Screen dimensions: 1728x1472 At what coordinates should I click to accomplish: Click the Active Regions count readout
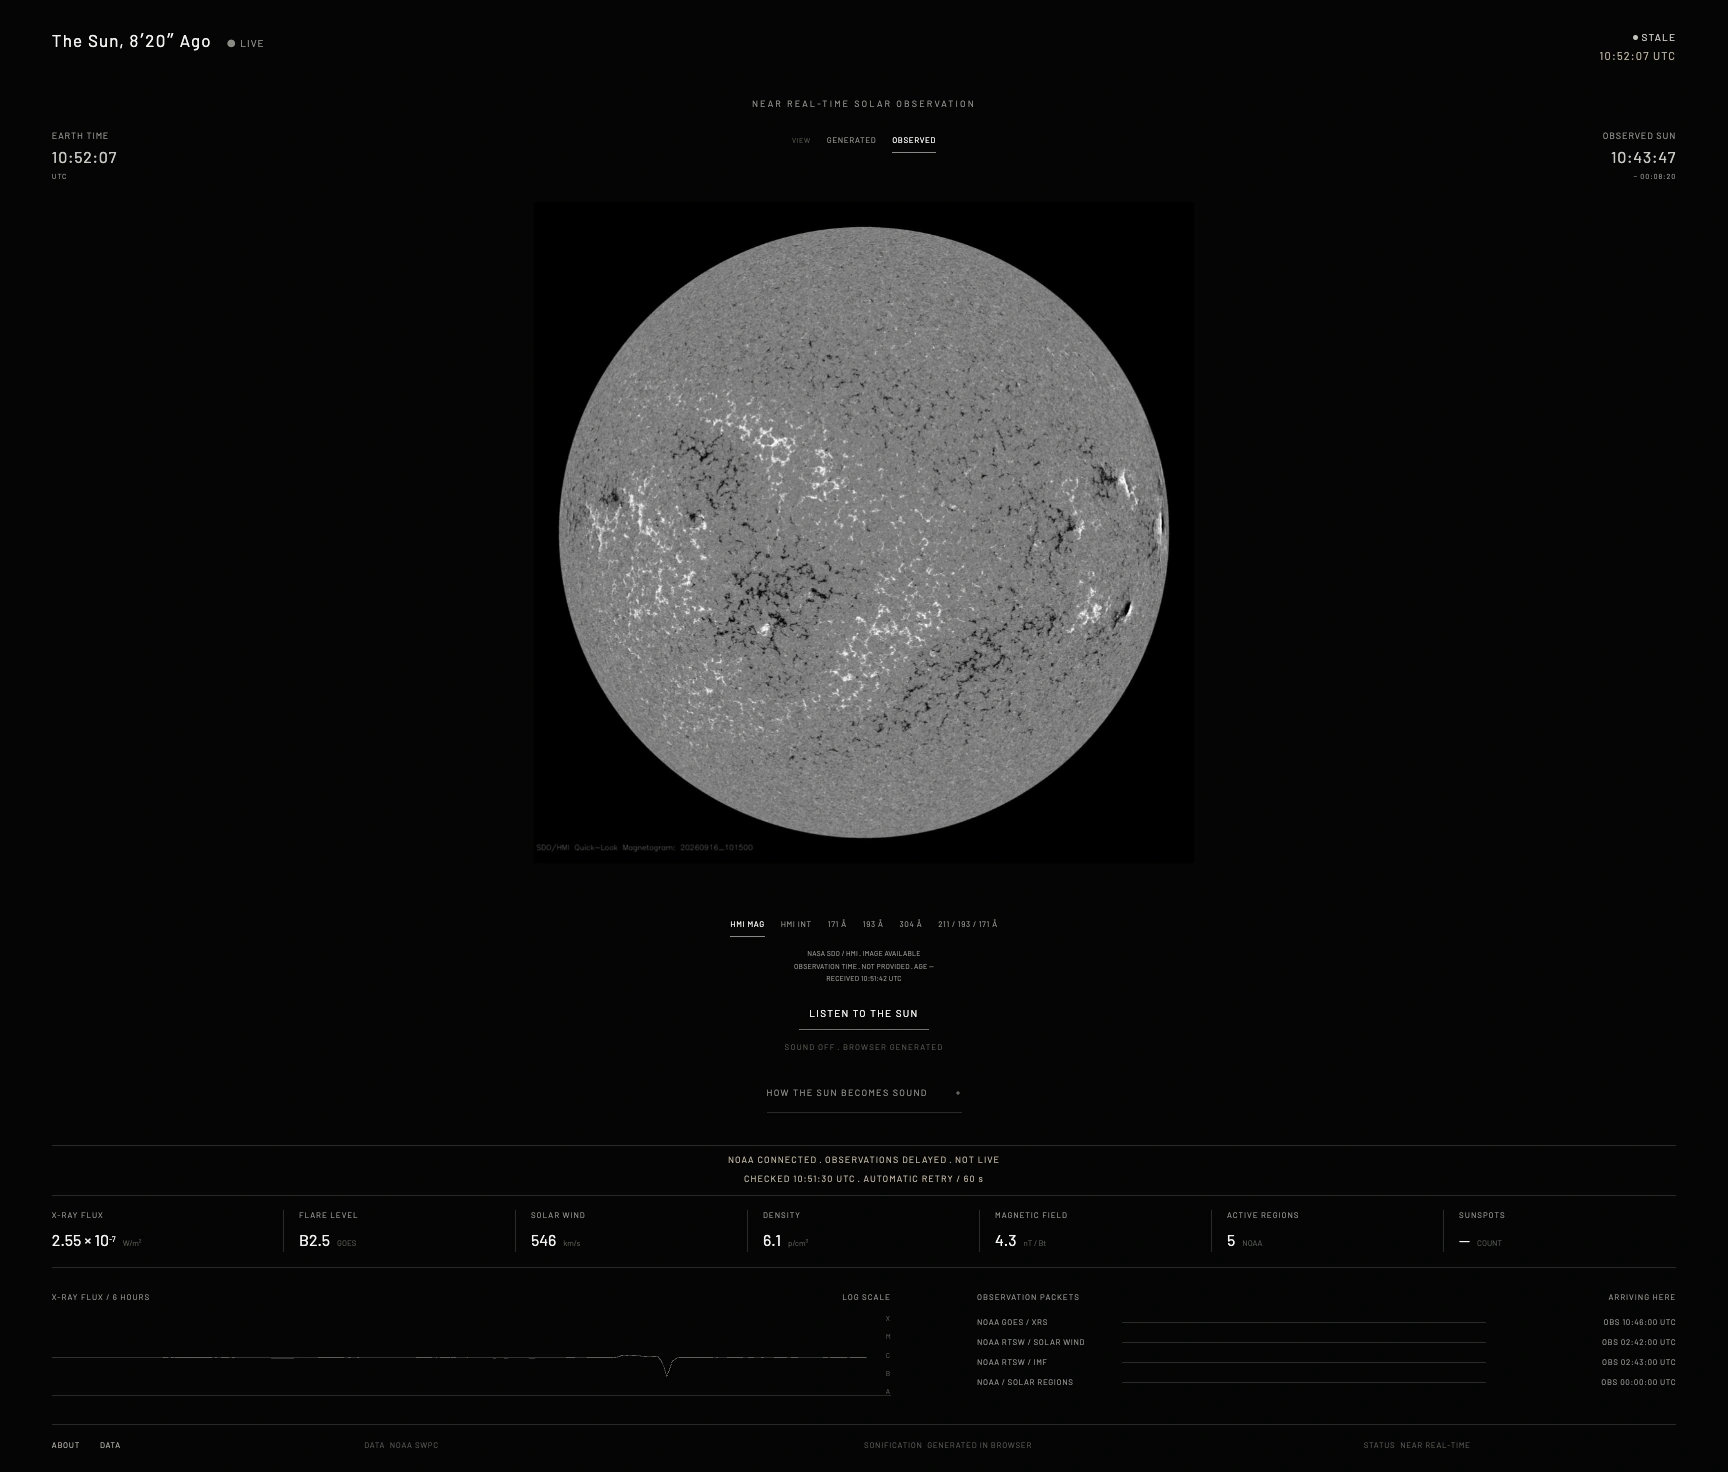pos(1231,1241)
